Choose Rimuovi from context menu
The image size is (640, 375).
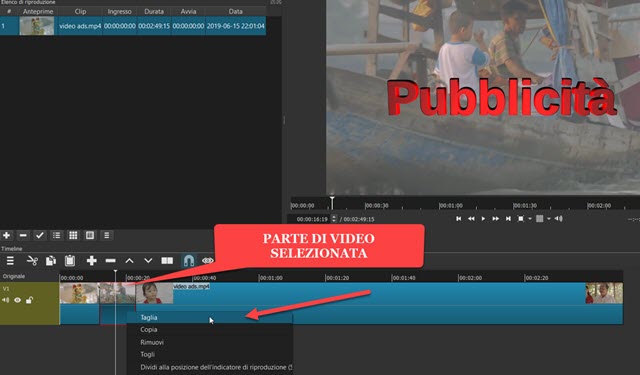(x=210, y=342)
